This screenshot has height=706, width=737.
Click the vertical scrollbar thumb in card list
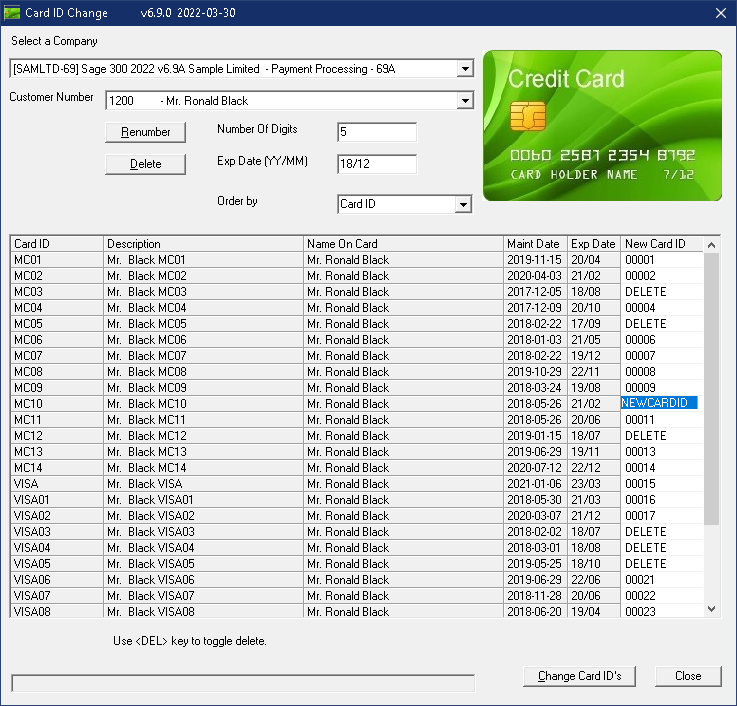click(712, 389)
